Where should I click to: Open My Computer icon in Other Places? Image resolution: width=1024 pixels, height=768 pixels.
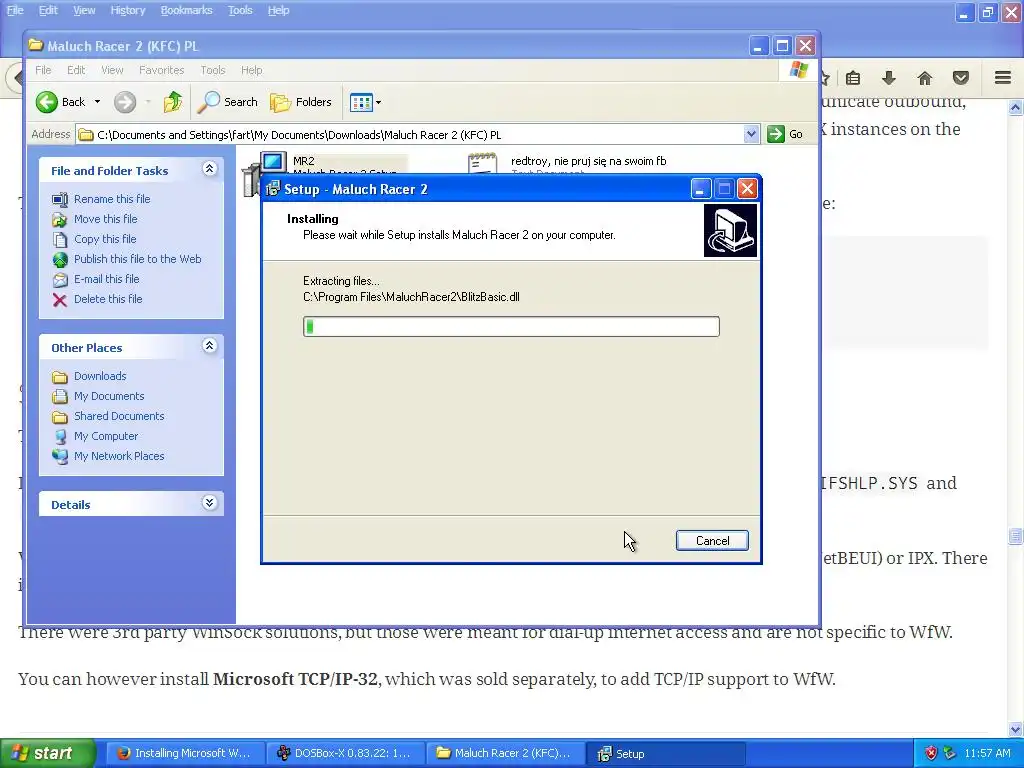[60, 436]
